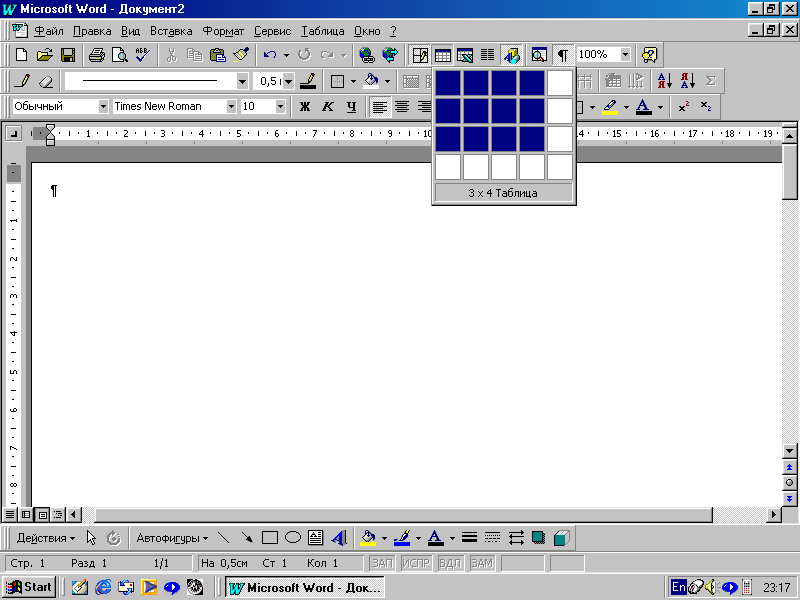The width and height of the screenshot is (800, 600).
Task: Expand the line weight 0,5 dropdown
Action: click(288, 81)
